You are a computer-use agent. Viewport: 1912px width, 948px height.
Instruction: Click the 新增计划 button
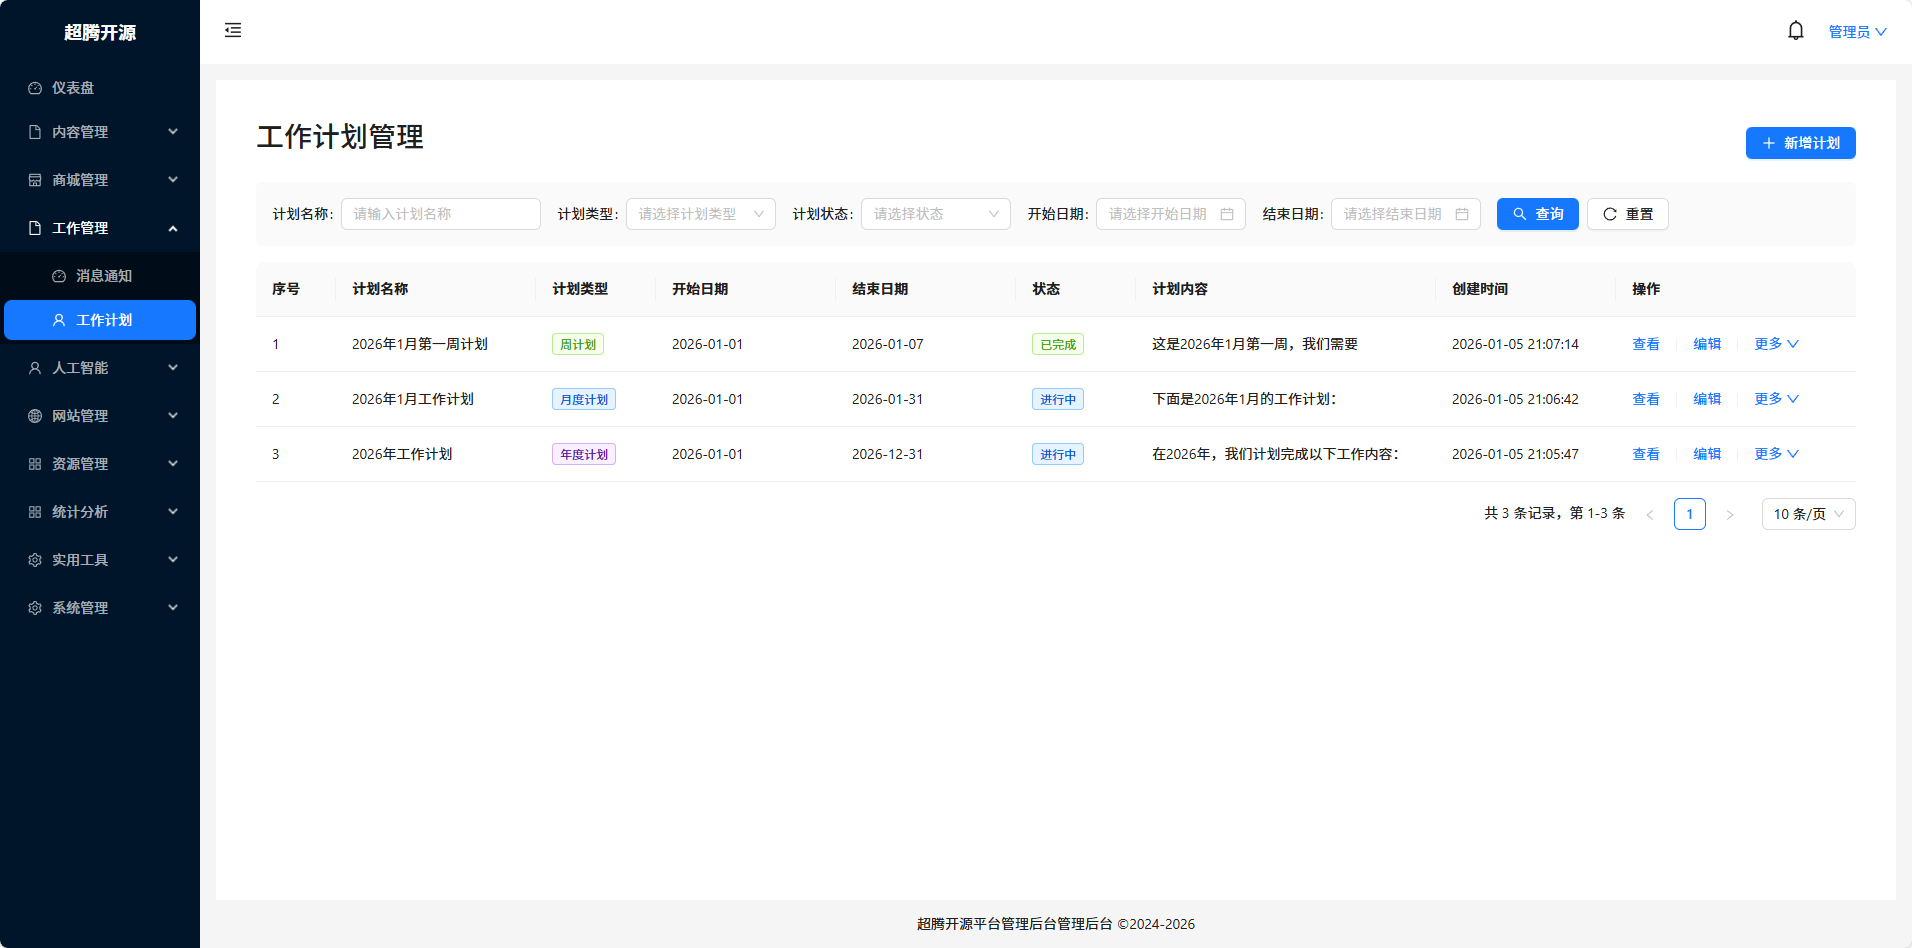coord(1800,143)
